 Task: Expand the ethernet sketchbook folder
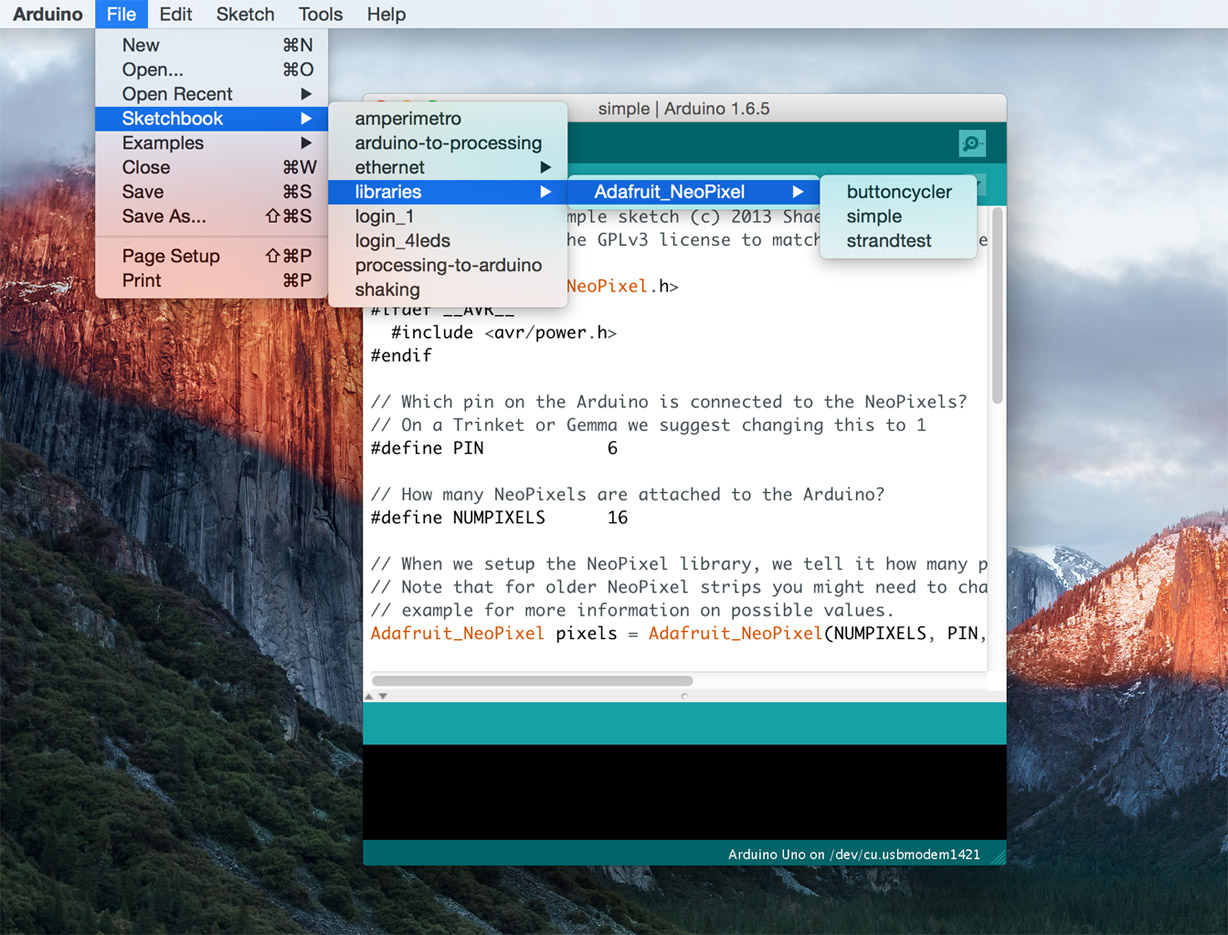448,167
